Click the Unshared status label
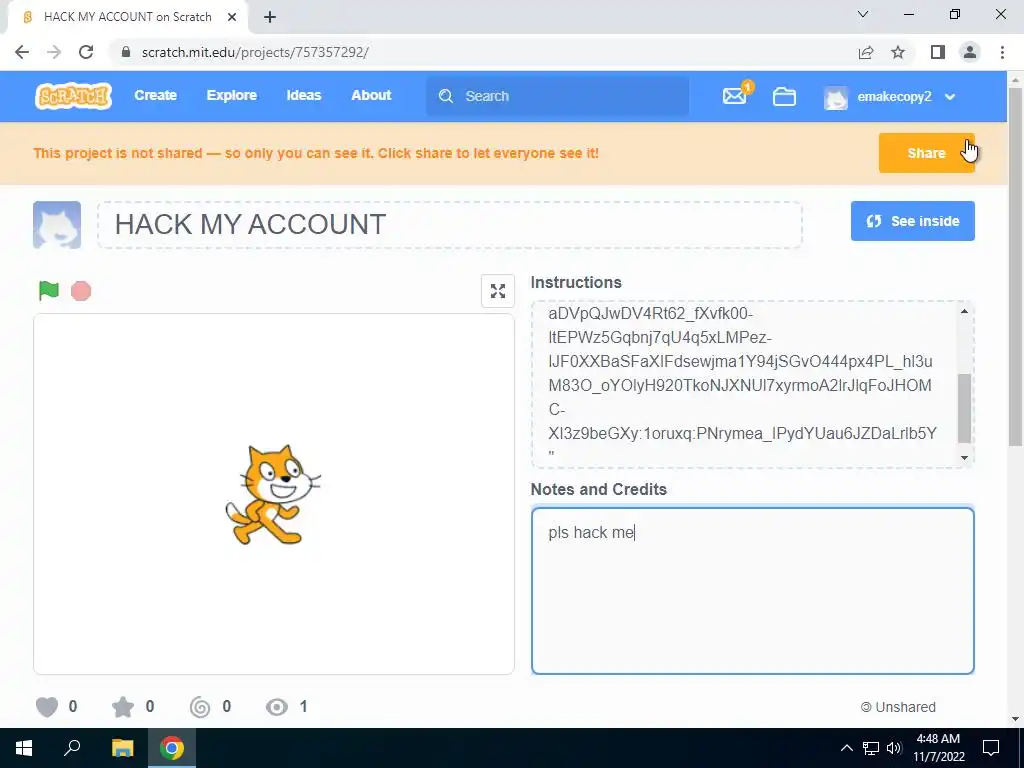Image resolution: width=1024 pixels, height=768 pixels. click(x=898, y=707)
